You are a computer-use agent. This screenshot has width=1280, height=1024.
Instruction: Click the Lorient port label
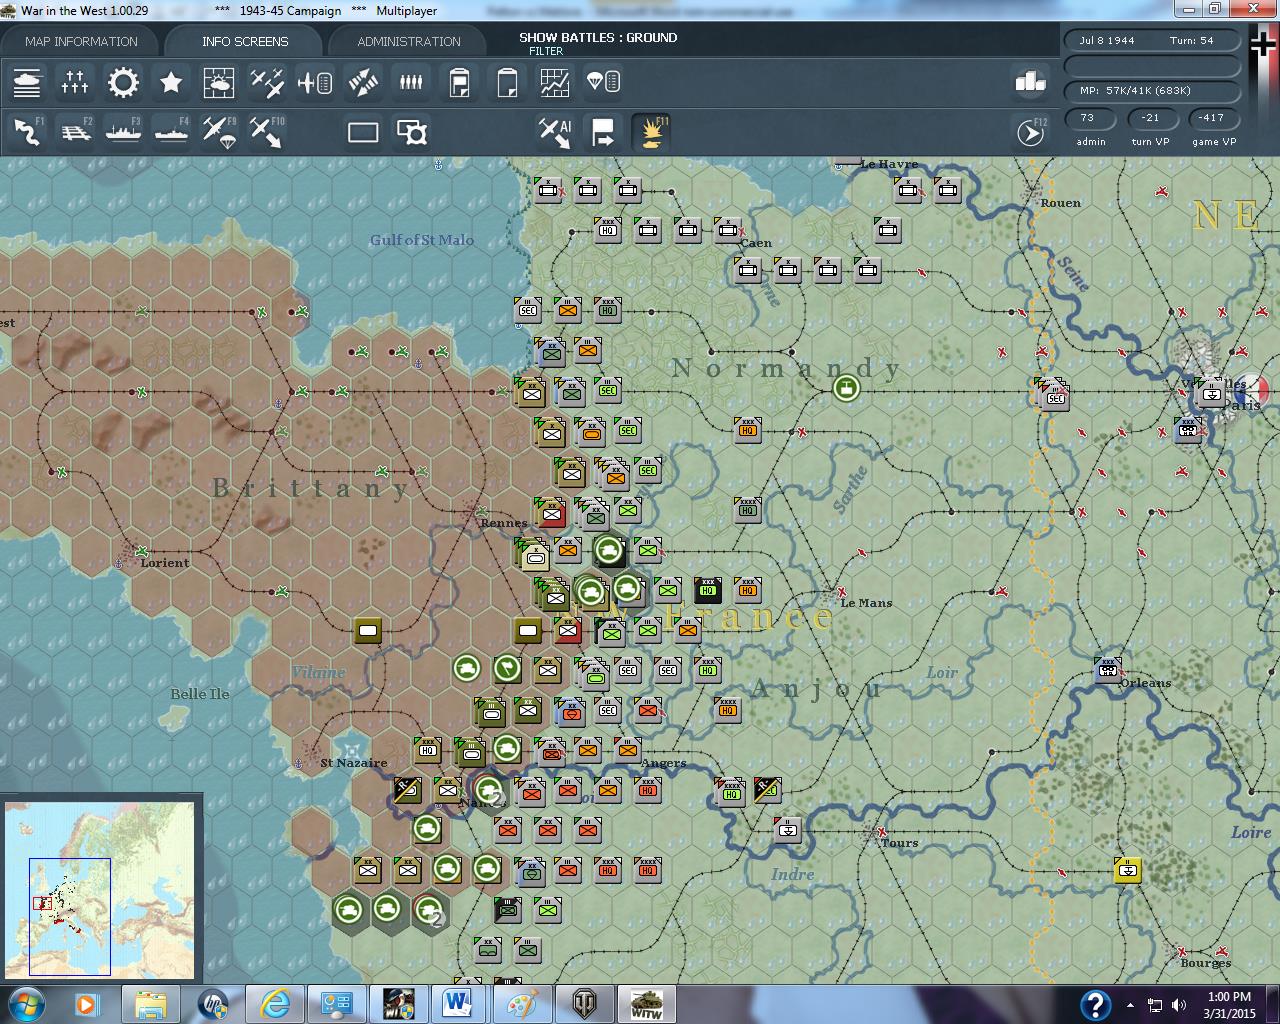point(165,563)
